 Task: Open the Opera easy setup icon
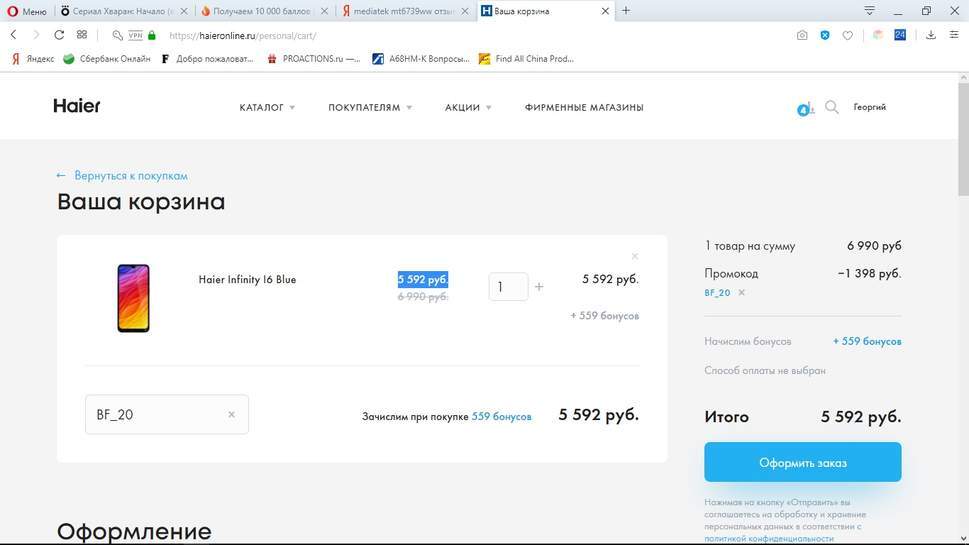pos(954,35)
